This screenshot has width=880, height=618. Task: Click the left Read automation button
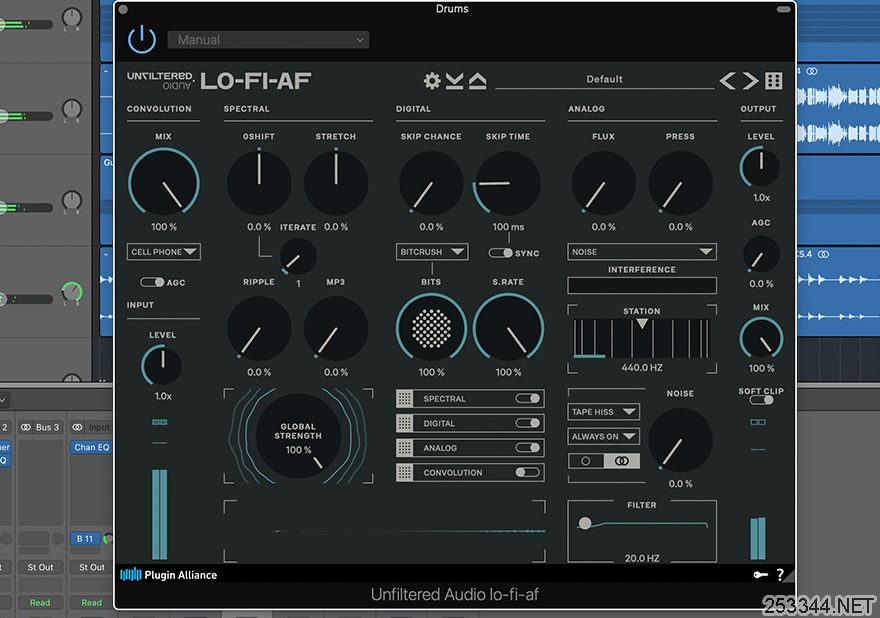click(x=40, y=602)
